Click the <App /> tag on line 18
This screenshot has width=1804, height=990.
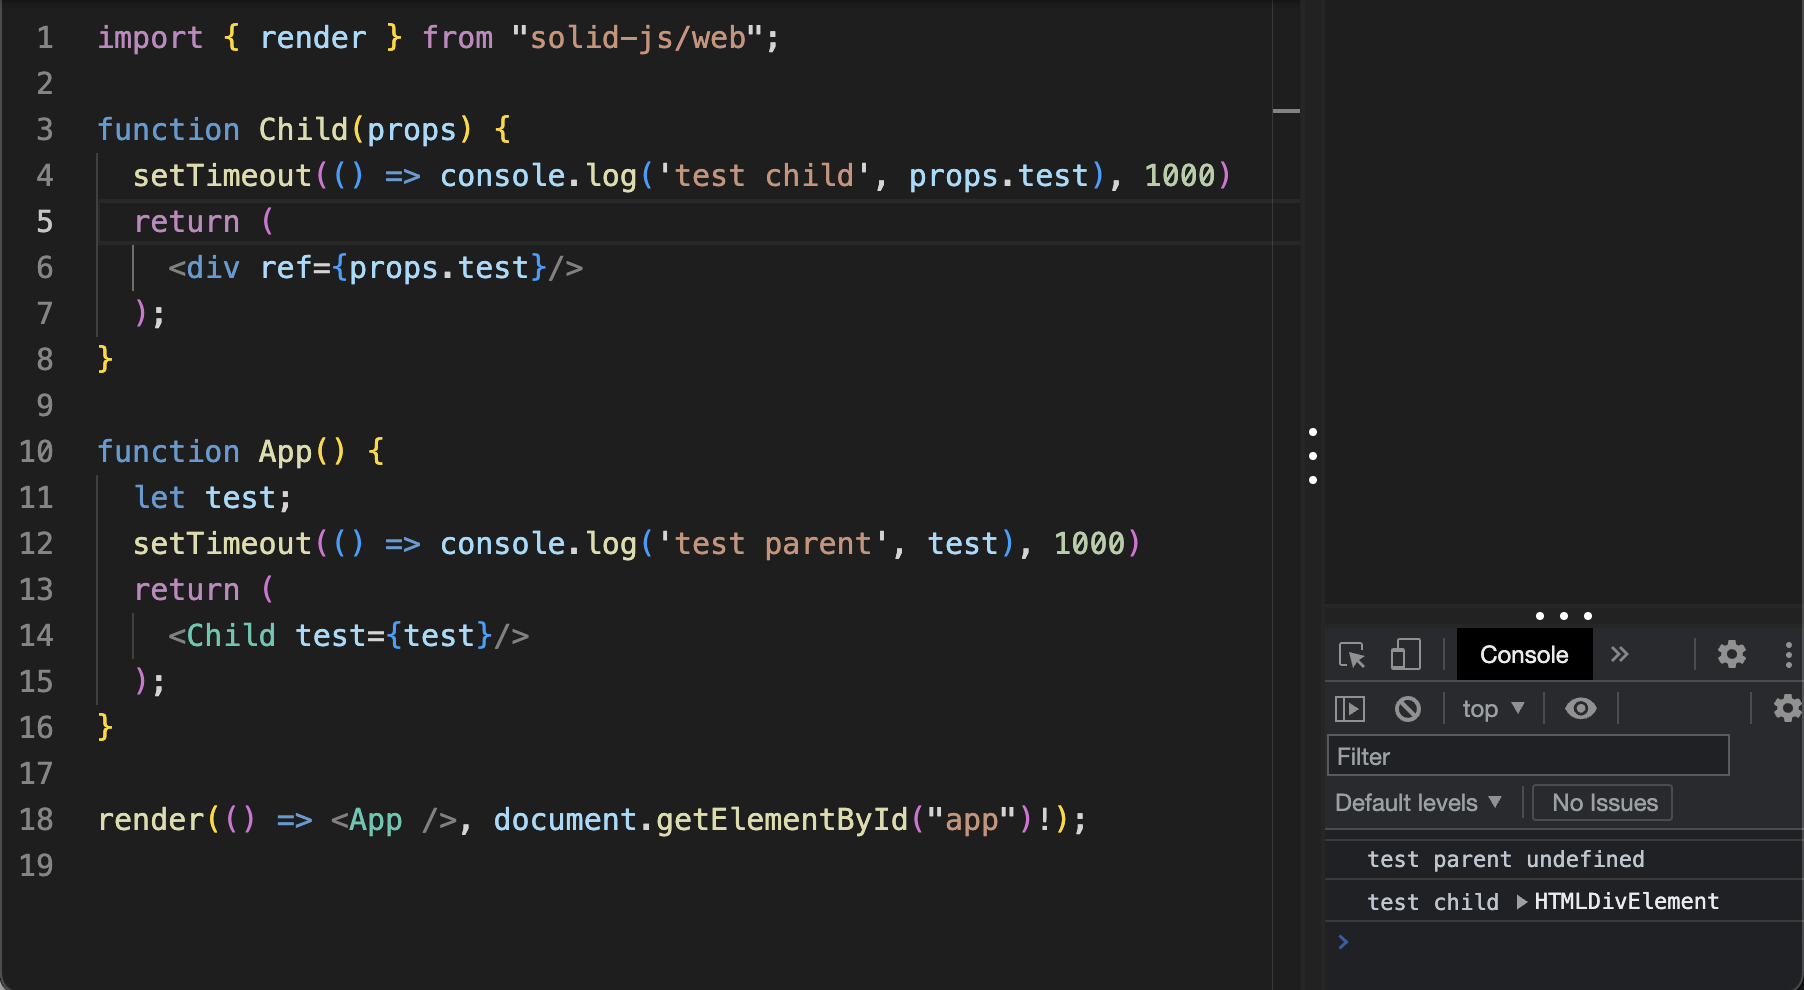coord(394,820)
